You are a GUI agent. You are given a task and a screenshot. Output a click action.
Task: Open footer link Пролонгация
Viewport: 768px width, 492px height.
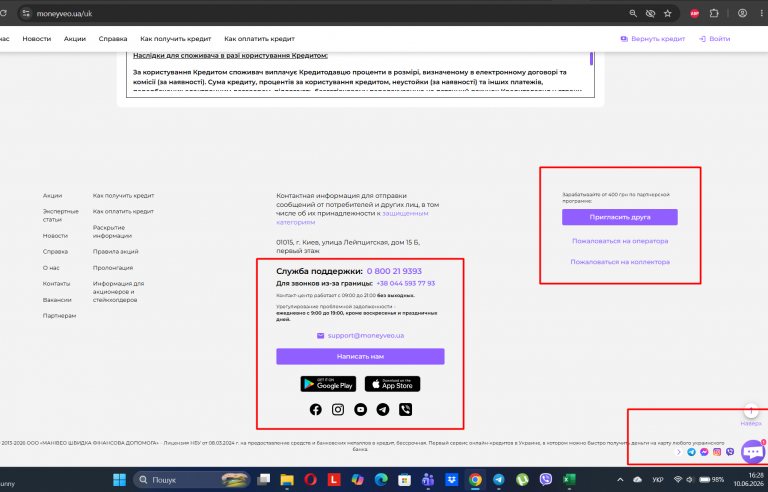113,268
